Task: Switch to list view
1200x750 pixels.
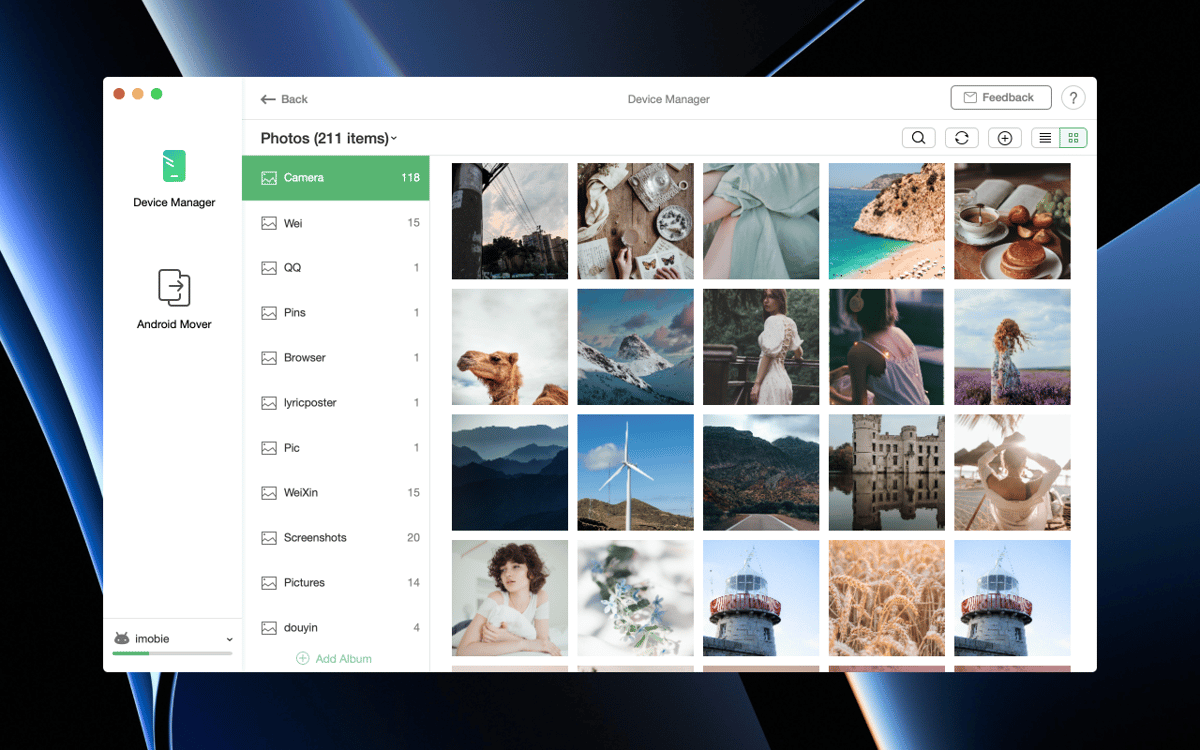Action: click(1045, 138)
